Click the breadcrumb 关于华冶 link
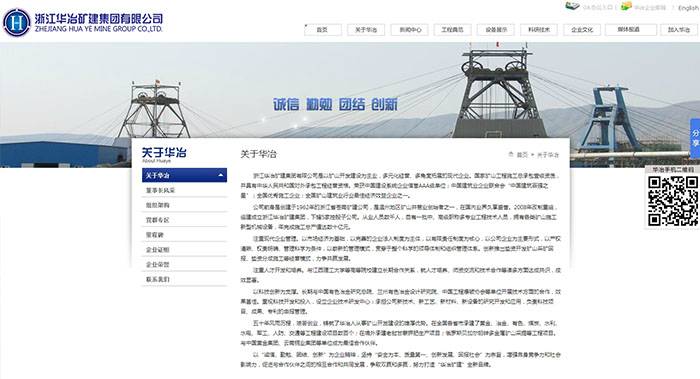This screenshot has width=700, height=379. [548, 155]
